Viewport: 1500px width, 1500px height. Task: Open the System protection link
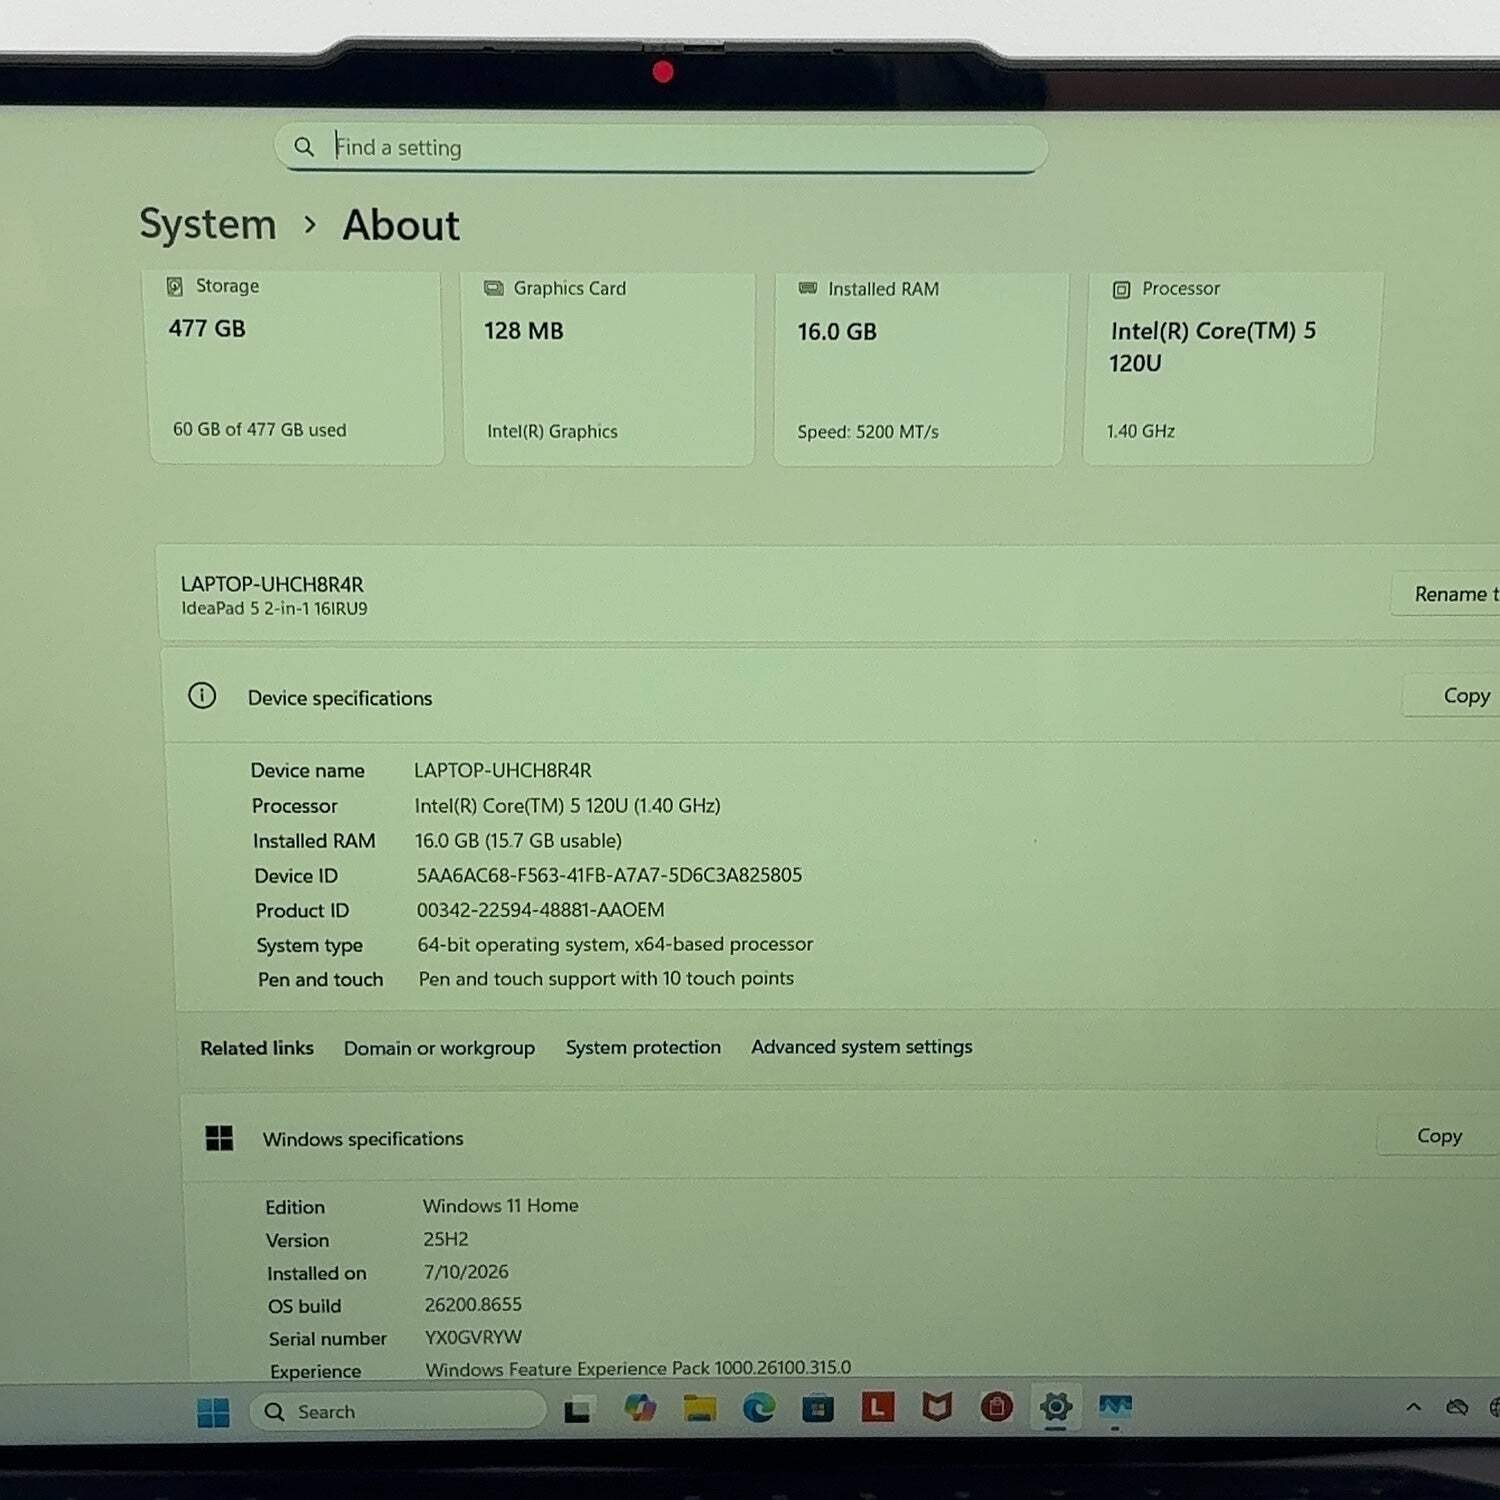(x=643, y=1047)
